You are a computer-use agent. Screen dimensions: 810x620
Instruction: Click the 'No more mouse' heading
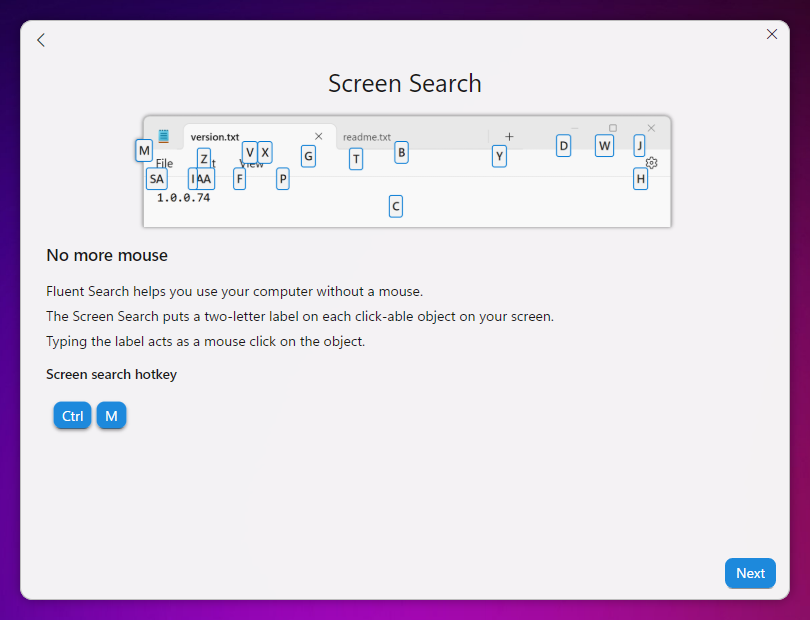coord(107,255)
